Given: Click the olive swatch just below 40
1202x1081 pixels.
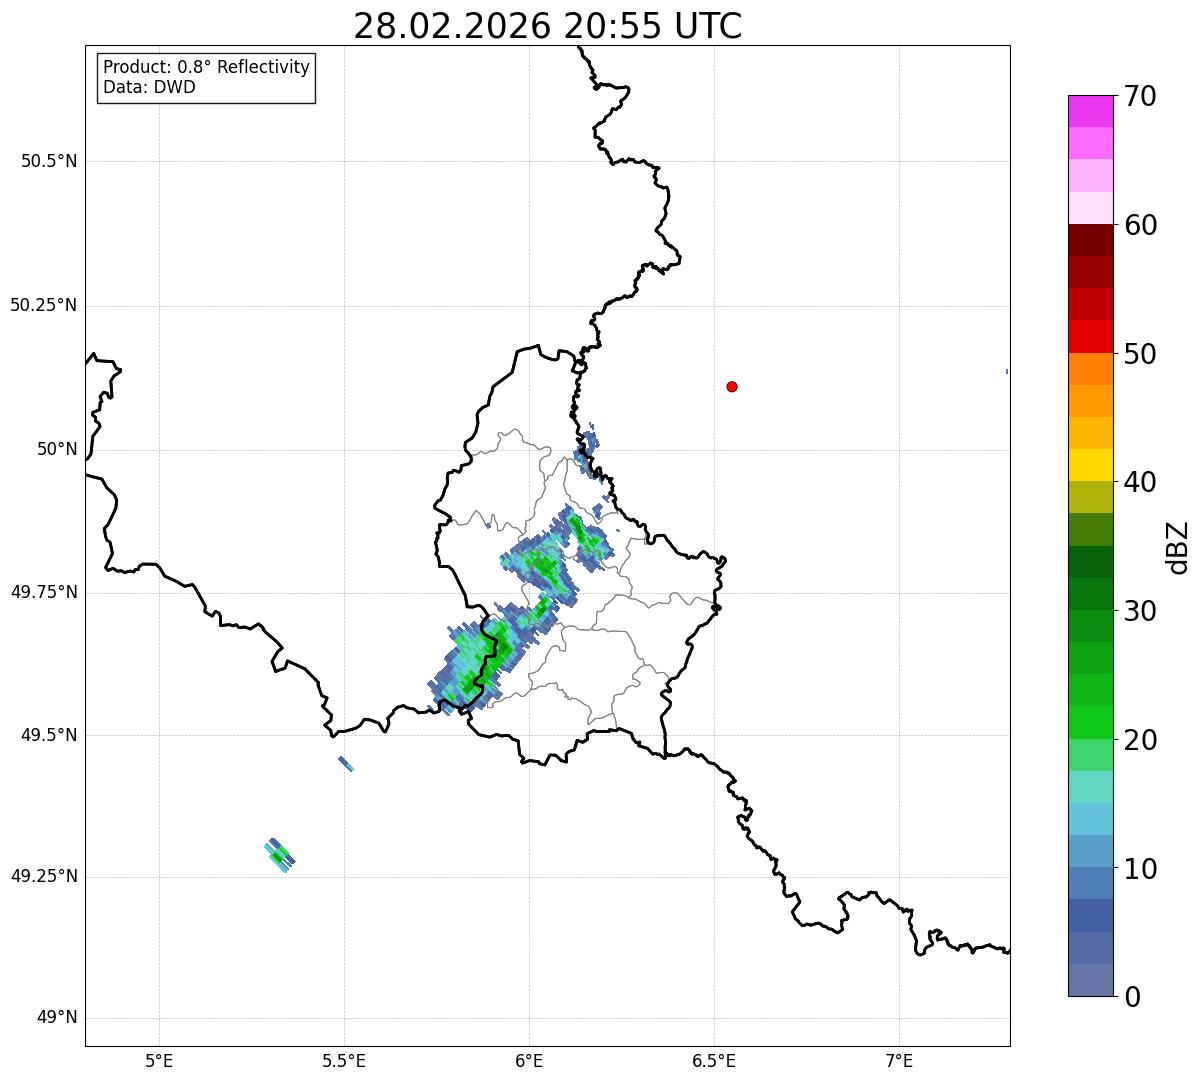Looking at the screenshot, I should click(1090, 497).
